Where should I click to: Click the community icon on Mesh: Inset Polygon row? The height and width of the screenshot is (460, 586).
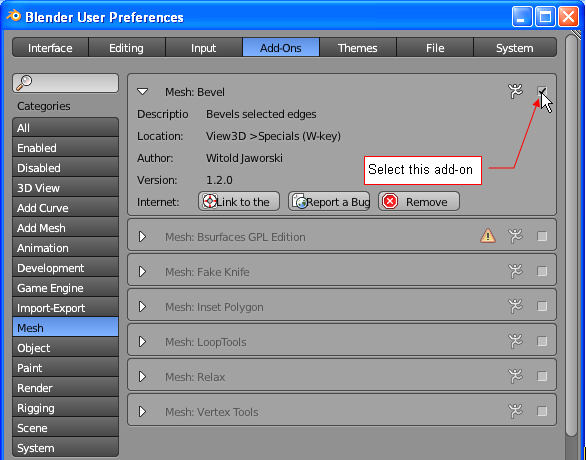tap(515, 306)
